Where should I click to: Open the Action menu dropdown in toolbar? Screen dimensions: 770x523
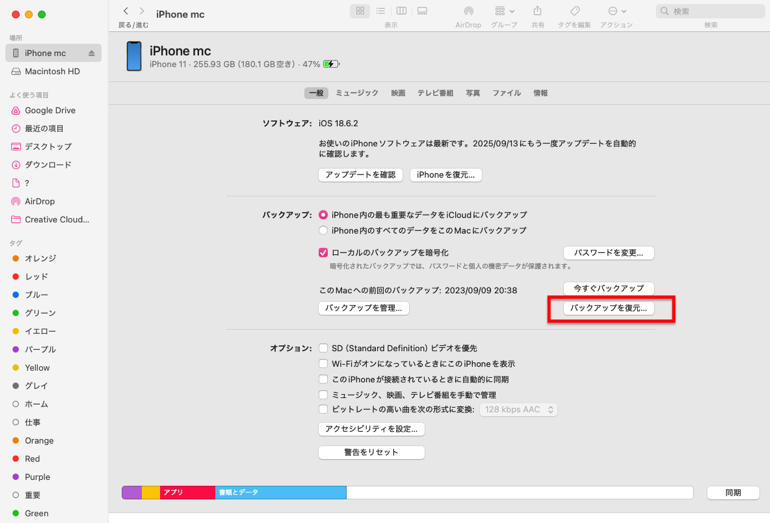coord(615,11)
